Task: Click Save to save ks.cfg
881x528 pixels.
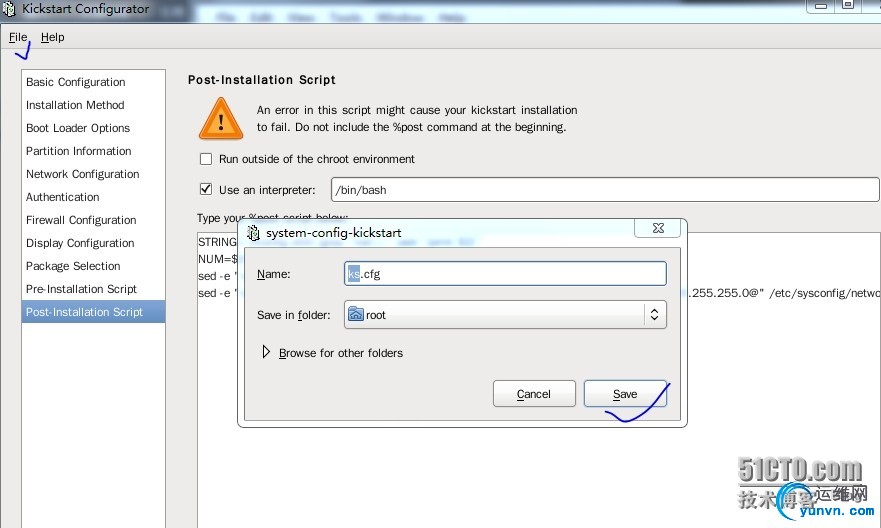Action: 625,394
